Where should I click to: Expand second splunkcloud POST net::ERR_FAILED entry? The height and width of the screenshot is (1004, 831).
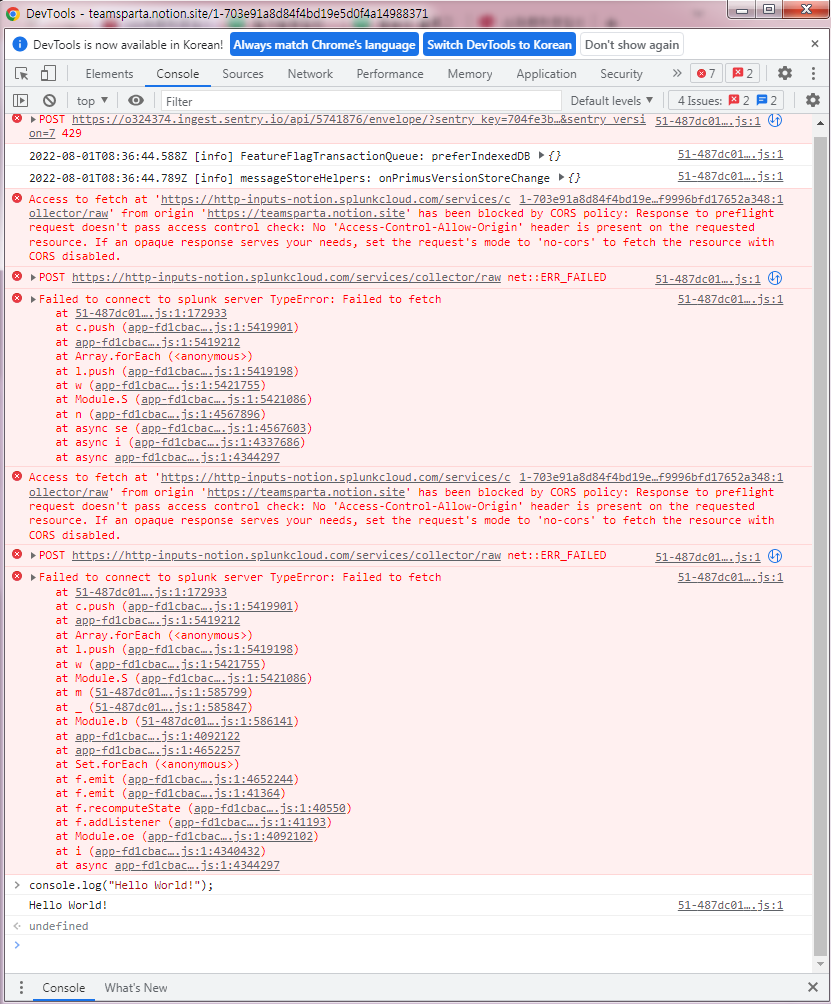click(x=33, y=555)
